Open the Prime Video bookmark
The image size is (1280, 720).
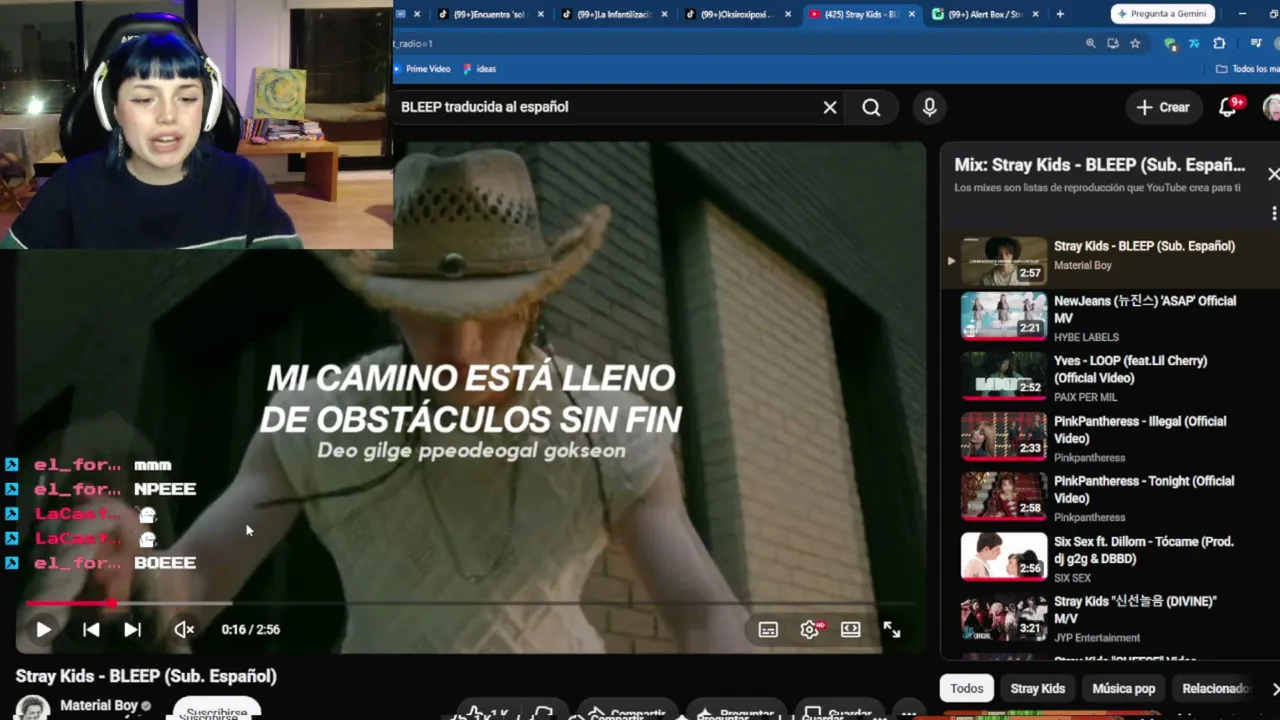pos(421,69)
